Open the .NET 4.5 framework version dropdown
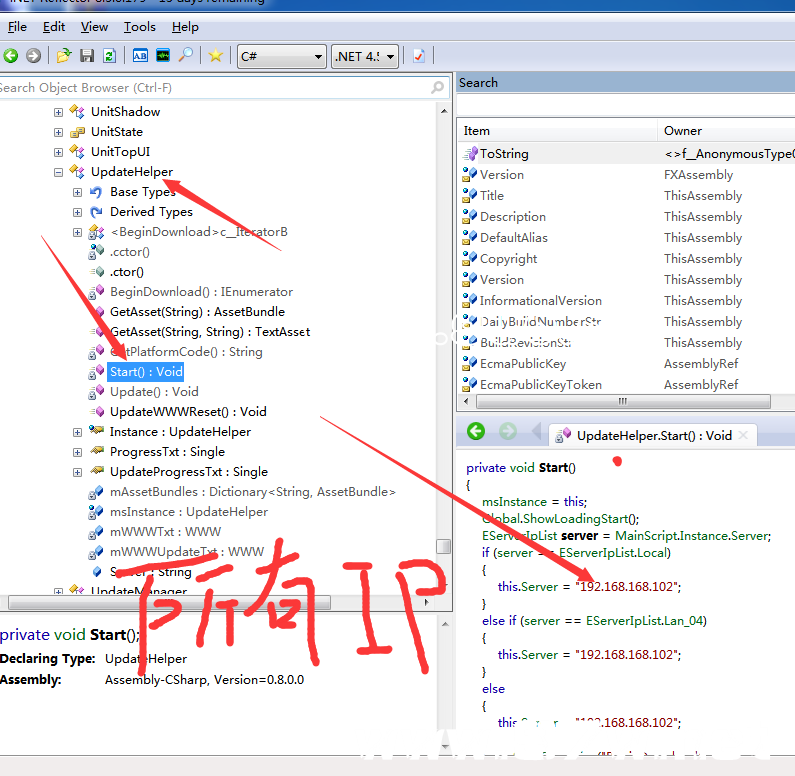The width and height of the screenshot is (795, 776). click(364, 56)
